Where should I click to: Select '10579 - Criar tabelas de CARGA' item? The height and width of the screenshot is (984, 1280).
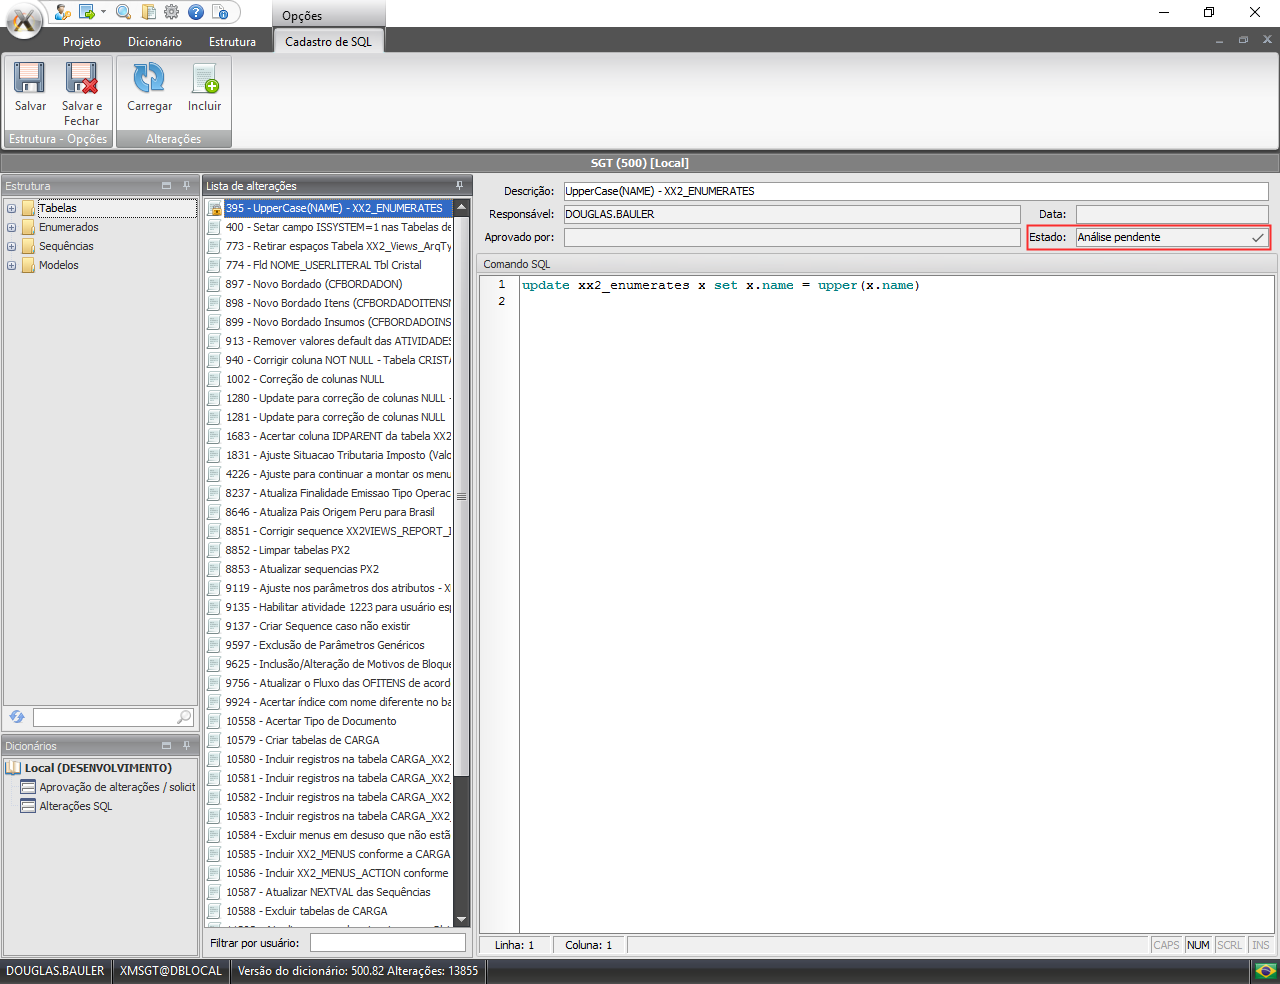click(329, 740)
